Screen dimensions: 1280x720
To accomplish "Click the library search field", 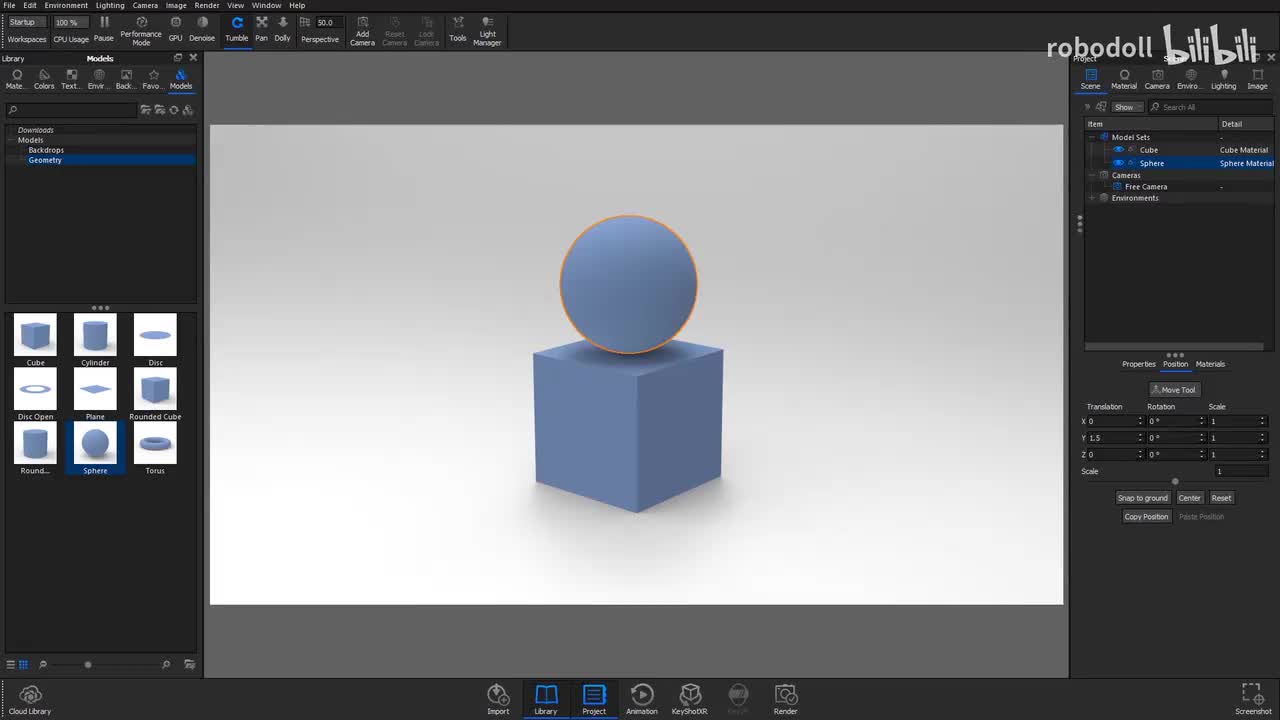I will [71, 110].
